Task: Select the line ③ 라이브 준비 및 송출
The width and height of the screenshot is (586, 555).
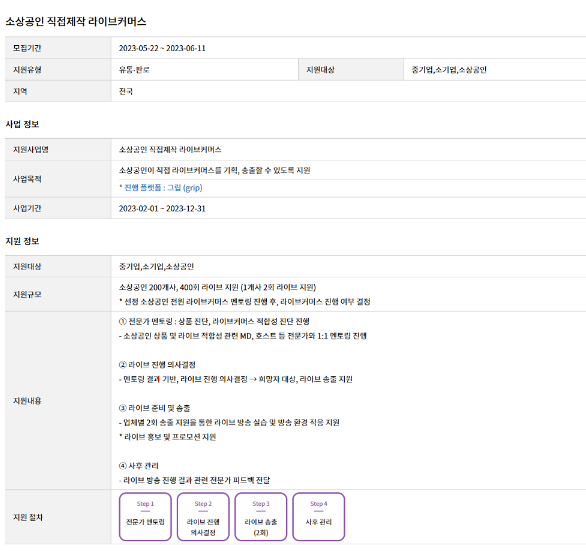Action: [155, 408]
